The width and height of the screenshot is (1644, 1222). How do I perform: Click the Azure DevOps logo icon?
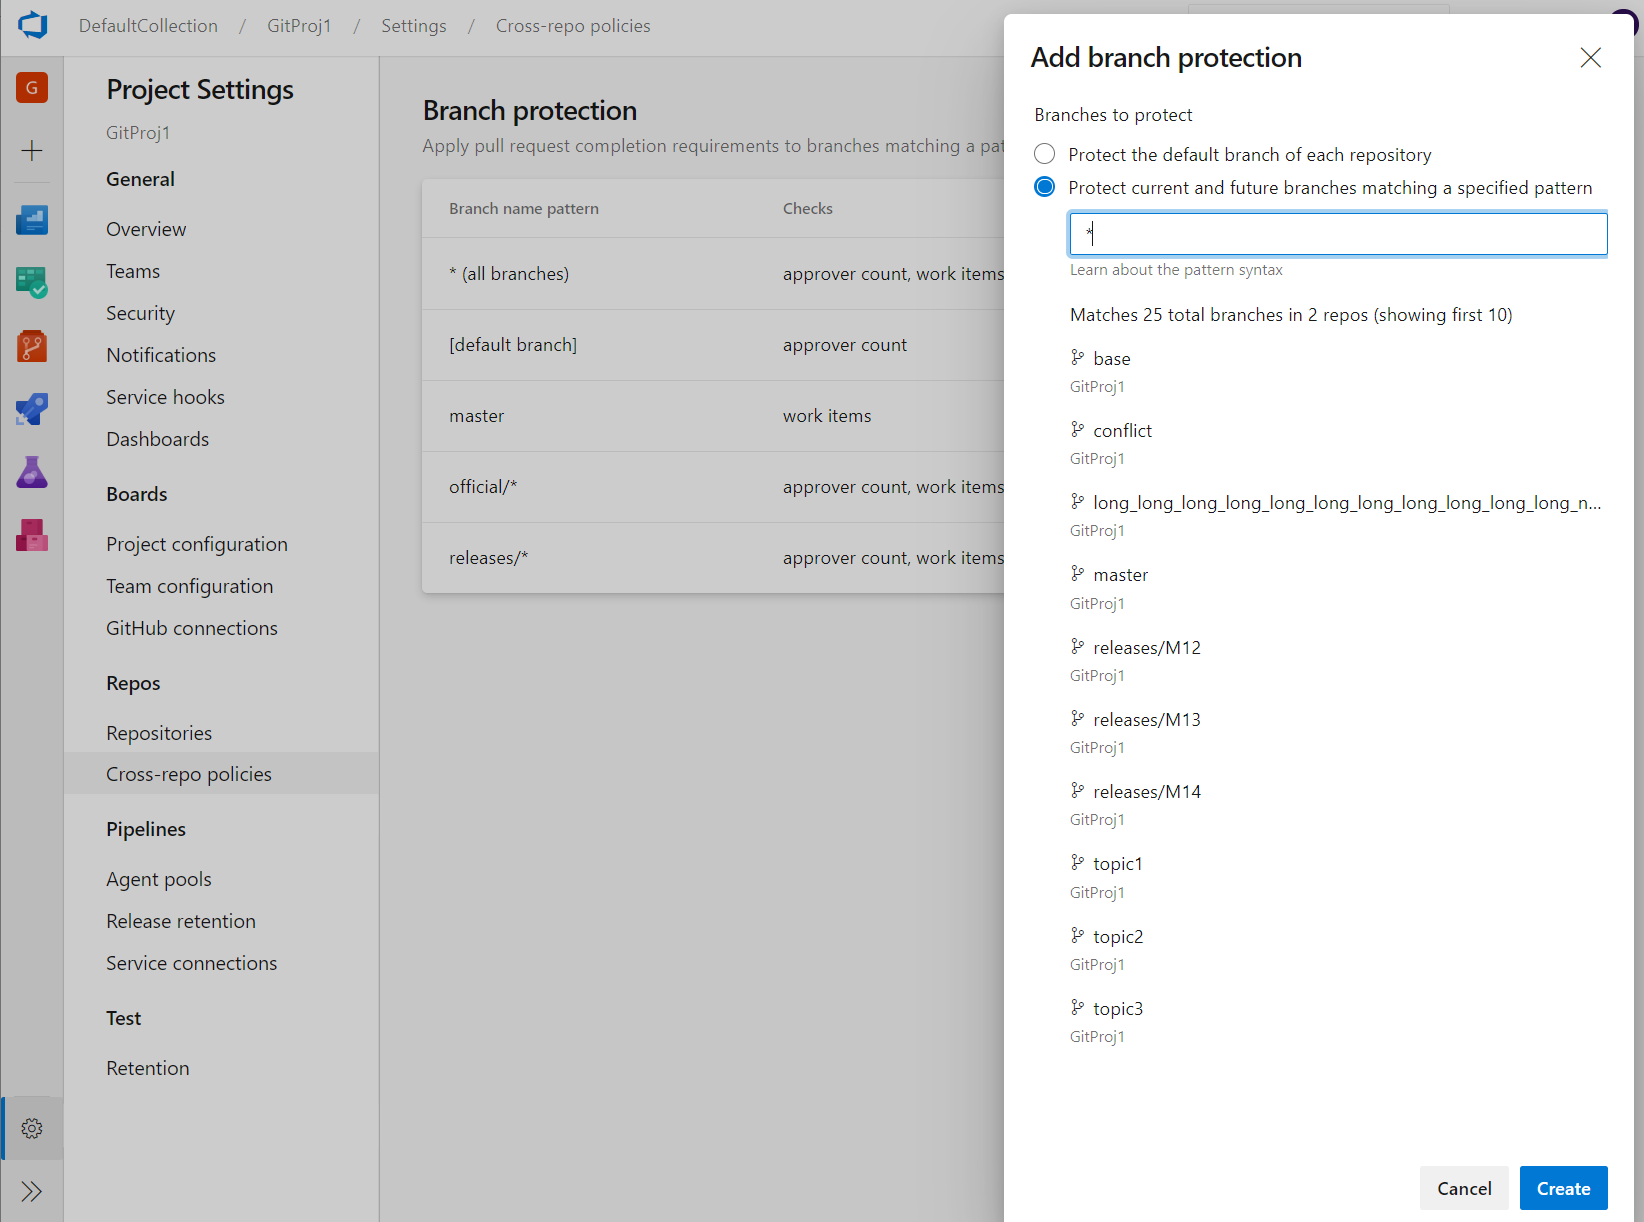click(x=32, y=25)
